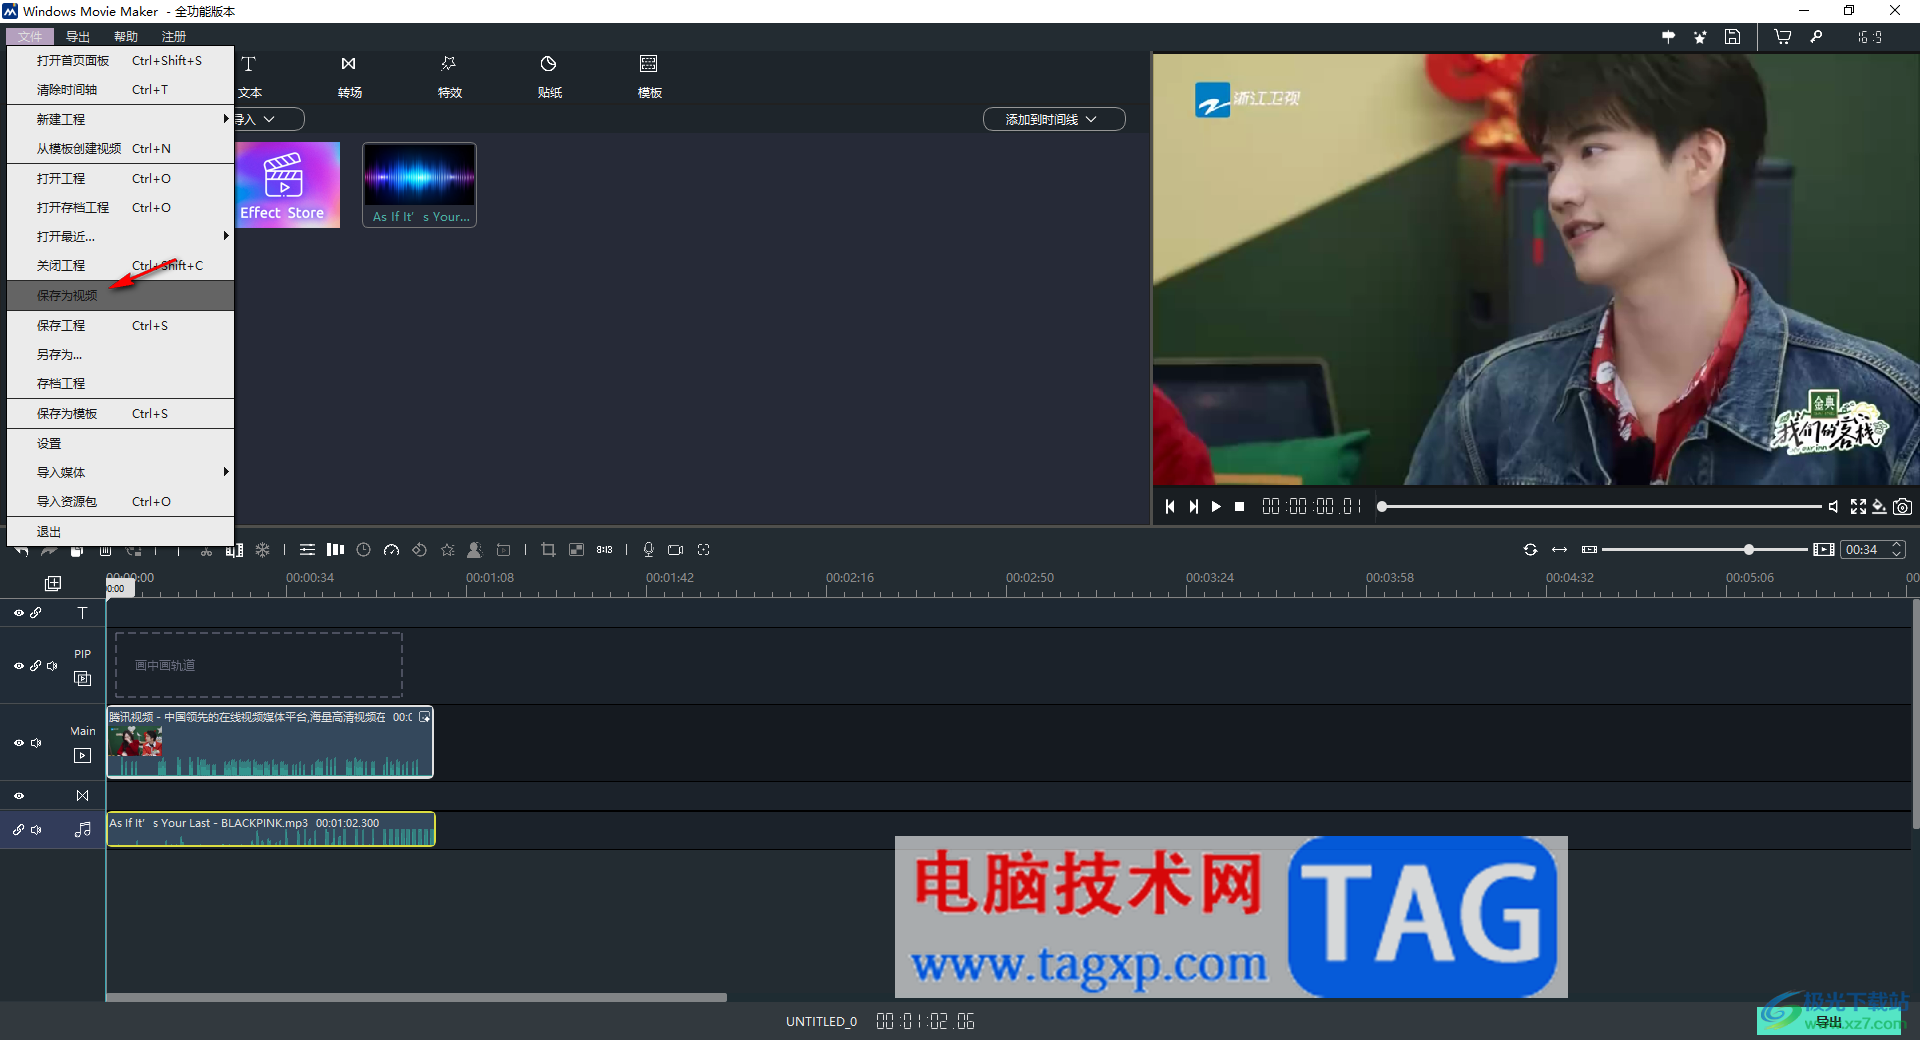Click the rotate tool icon
Viewport: 1920px width, 1040px height.
[419, 550]
